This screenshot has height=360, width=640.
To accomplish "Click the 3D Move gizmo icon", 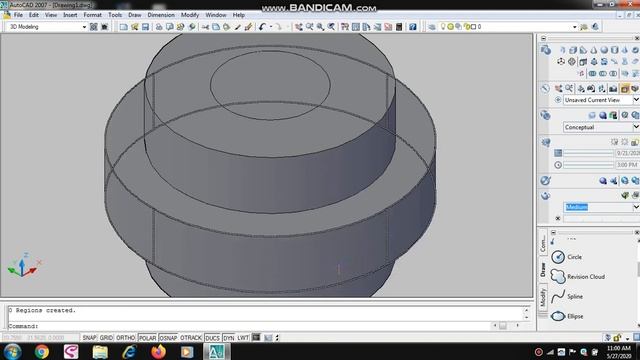I will tap(561, 62).
